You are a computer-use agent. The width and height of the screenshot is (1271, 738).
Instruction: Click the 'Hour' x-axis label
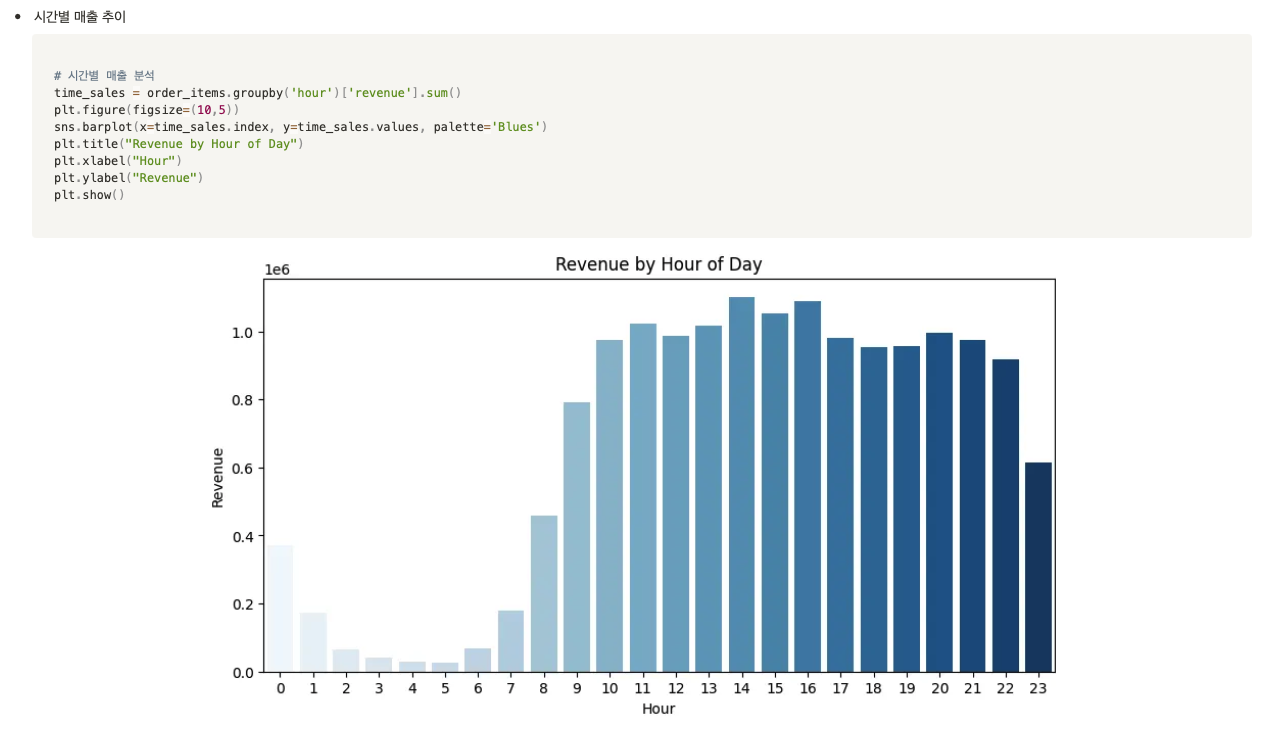click(658, 709)
